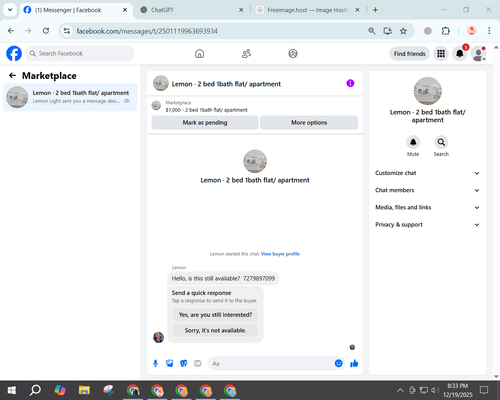Screen dimensions: 500x400
Task: Open the notifications bell
Action: click(460, 53)
